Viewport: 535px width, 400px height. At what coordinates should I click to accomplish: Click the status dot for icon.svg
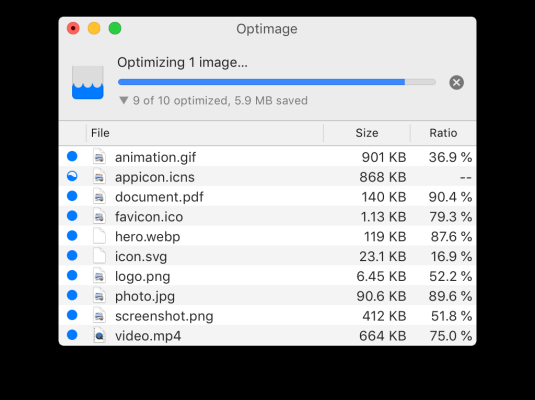[x=72, y=255]
